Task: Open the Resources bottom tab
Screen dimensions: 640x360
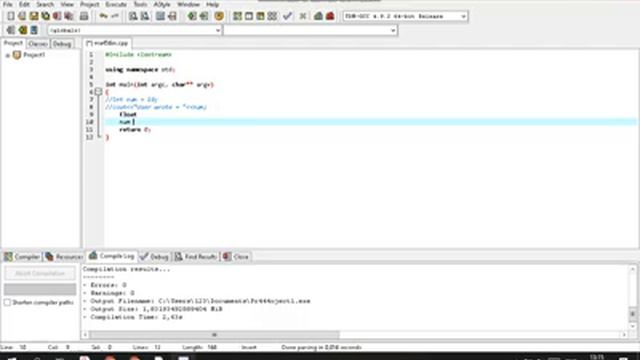Action: (x=64, y=257)
